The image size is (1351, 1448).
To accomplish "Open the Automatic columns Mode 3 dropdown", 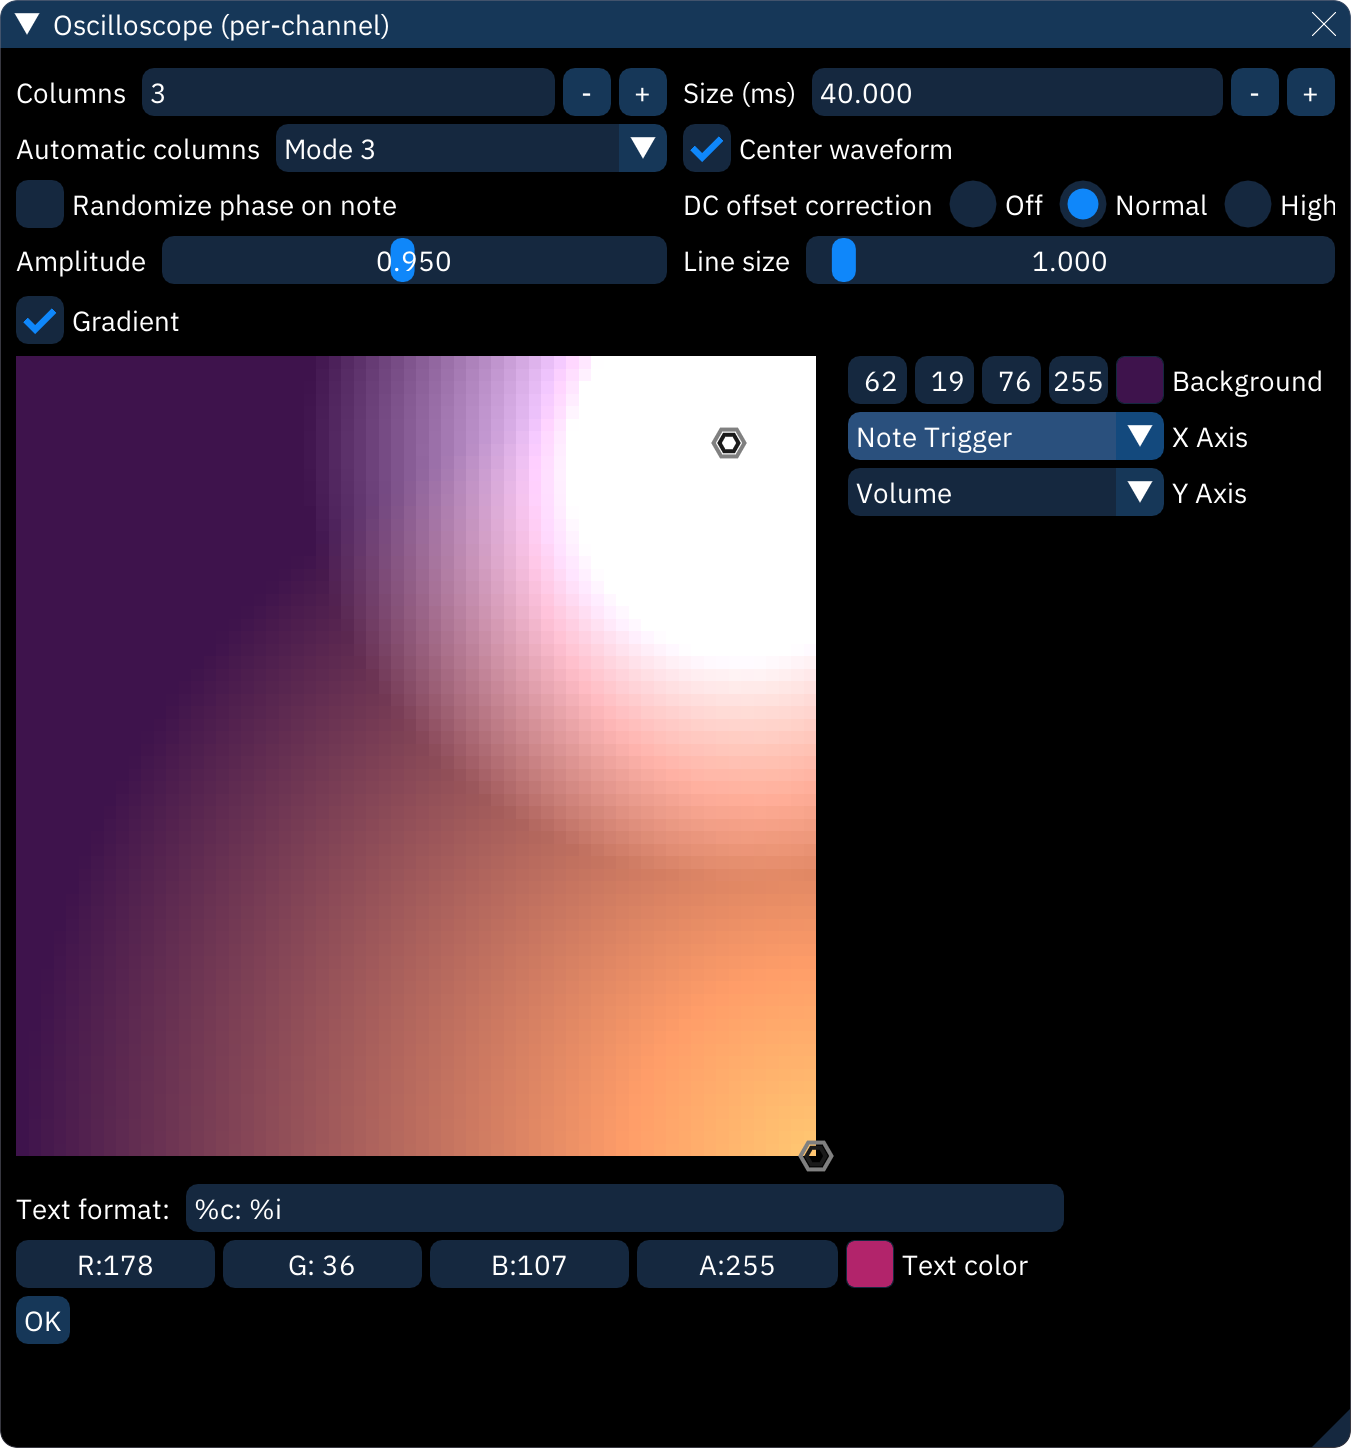I will tap(471, 148).
